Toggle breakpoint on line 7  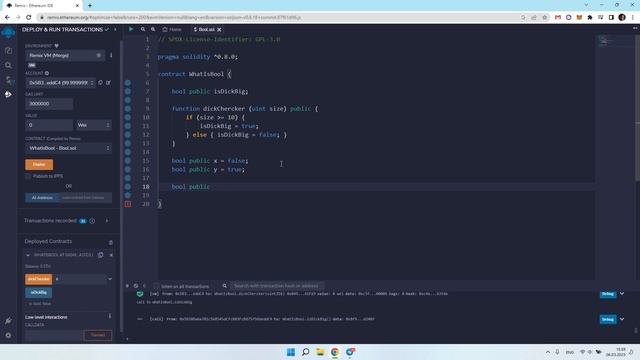pyautogui.click(x=128, y=91)
